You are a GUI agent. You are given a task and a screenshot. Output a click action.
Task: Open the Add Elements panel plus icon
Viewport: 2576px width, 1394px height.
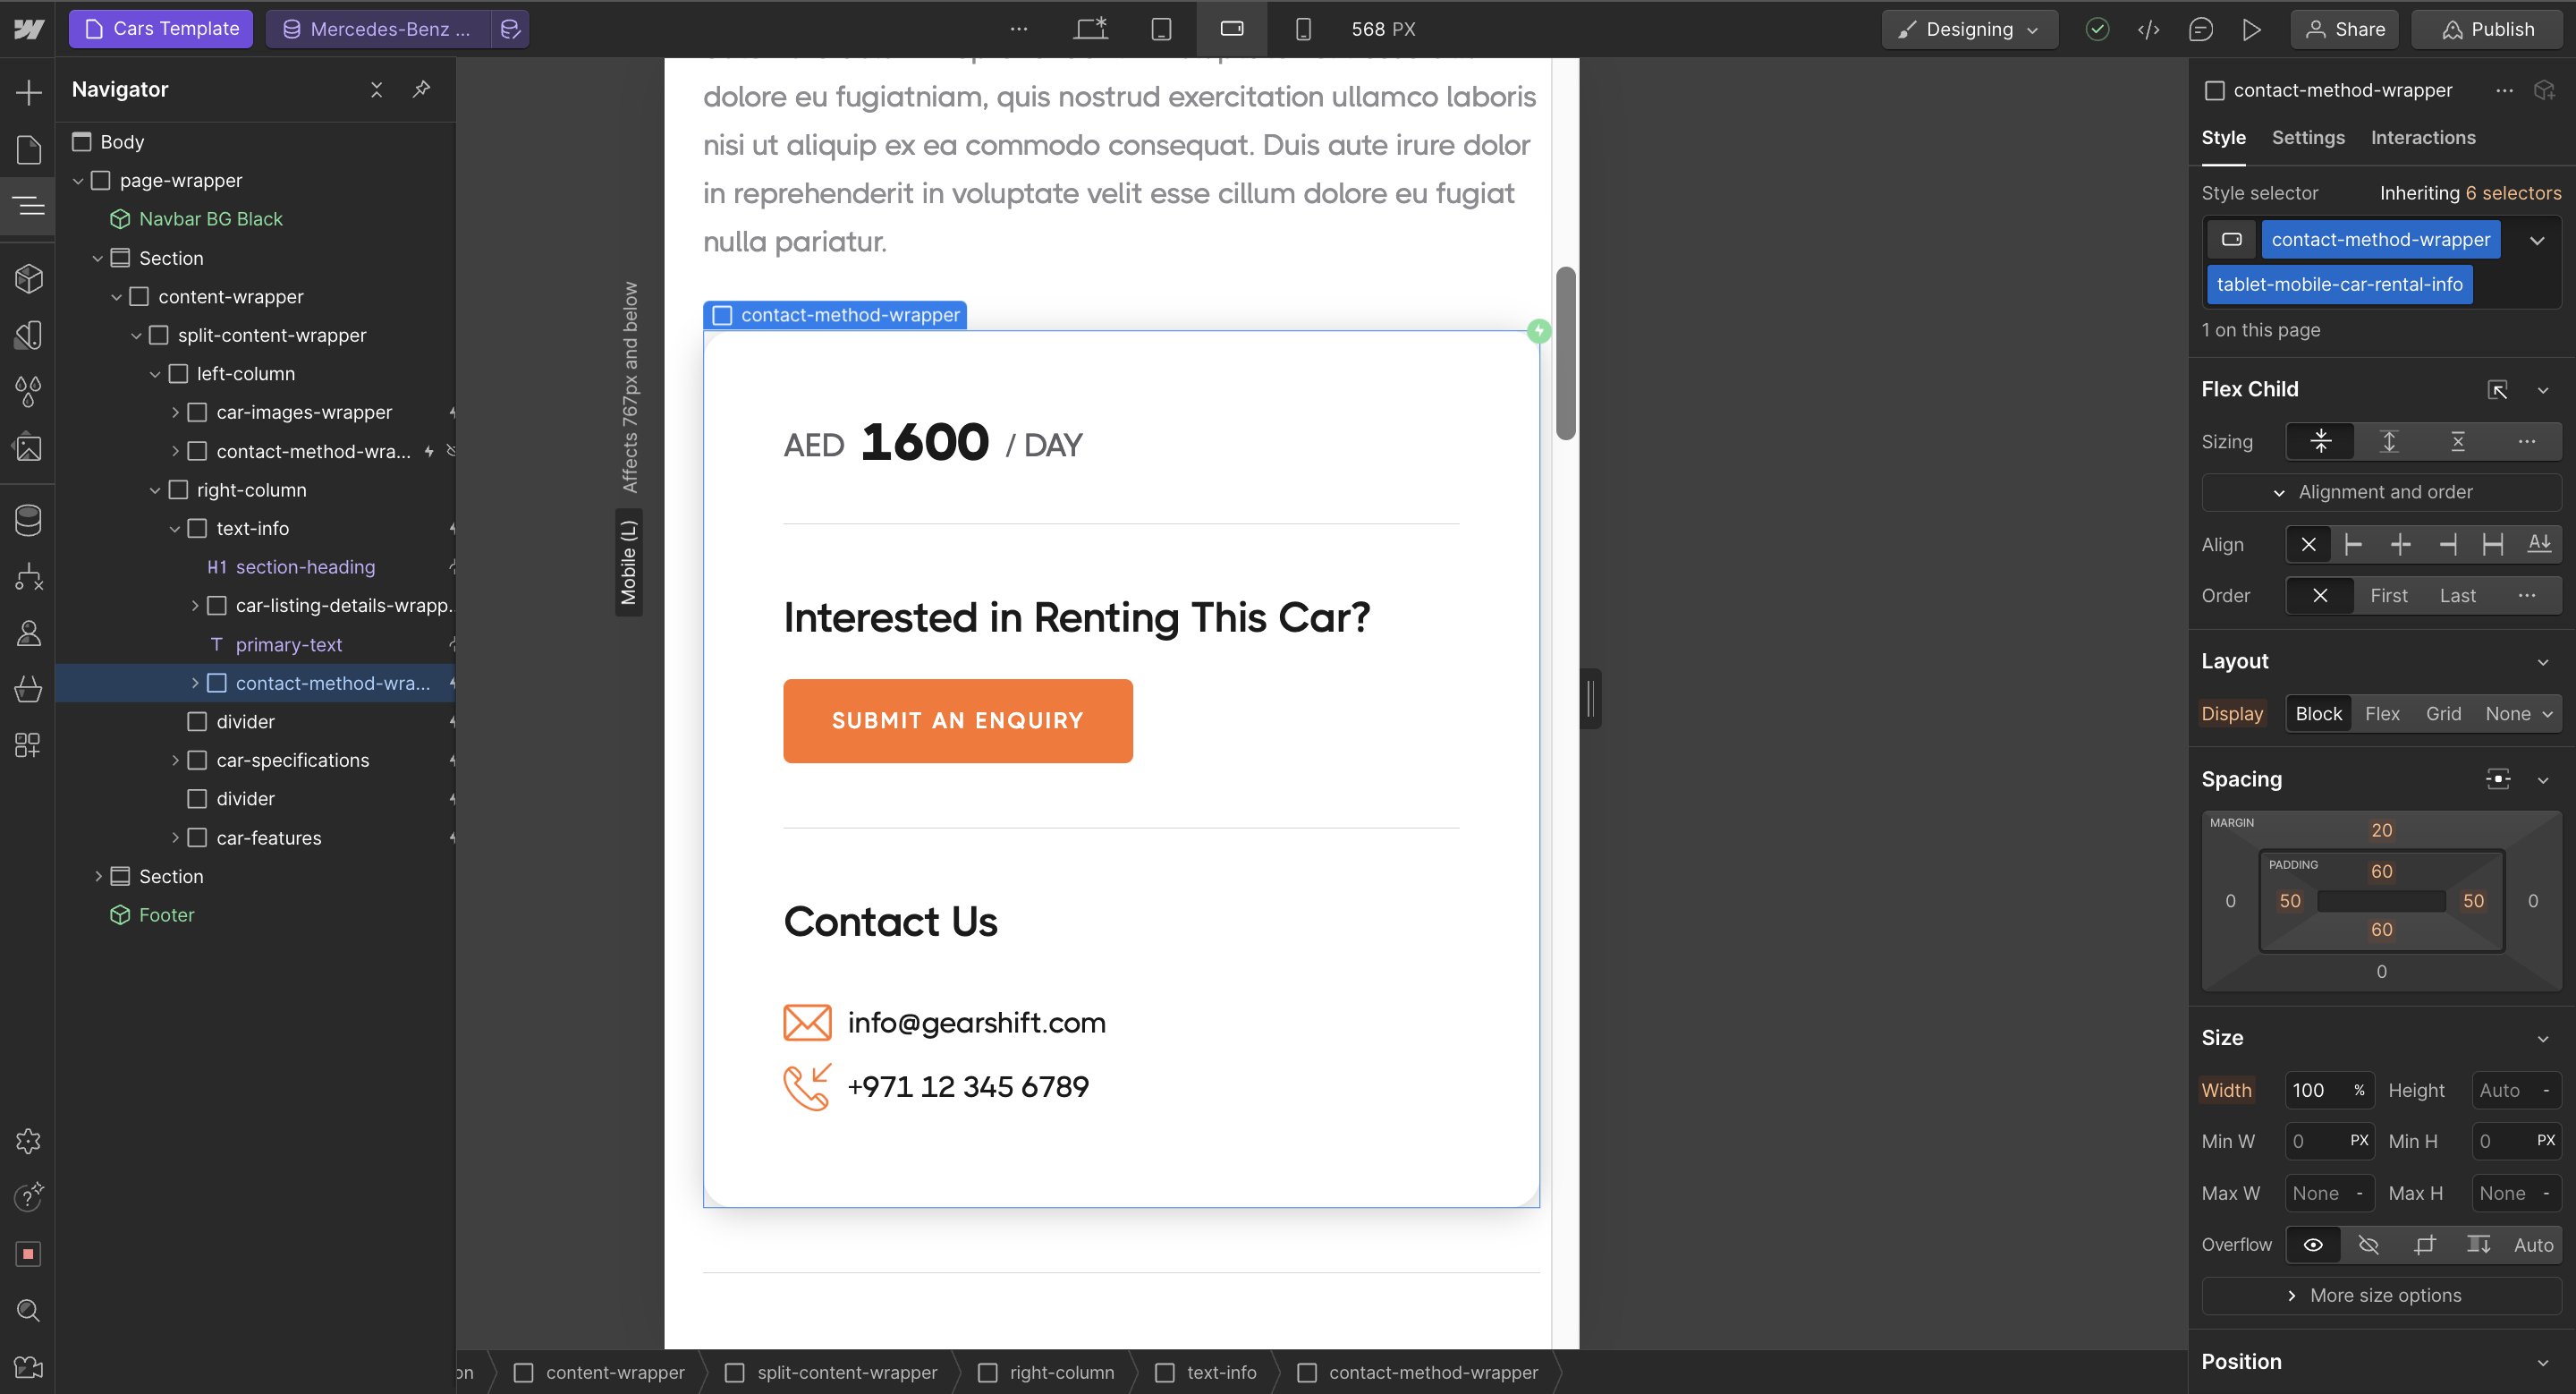point(28,92)
